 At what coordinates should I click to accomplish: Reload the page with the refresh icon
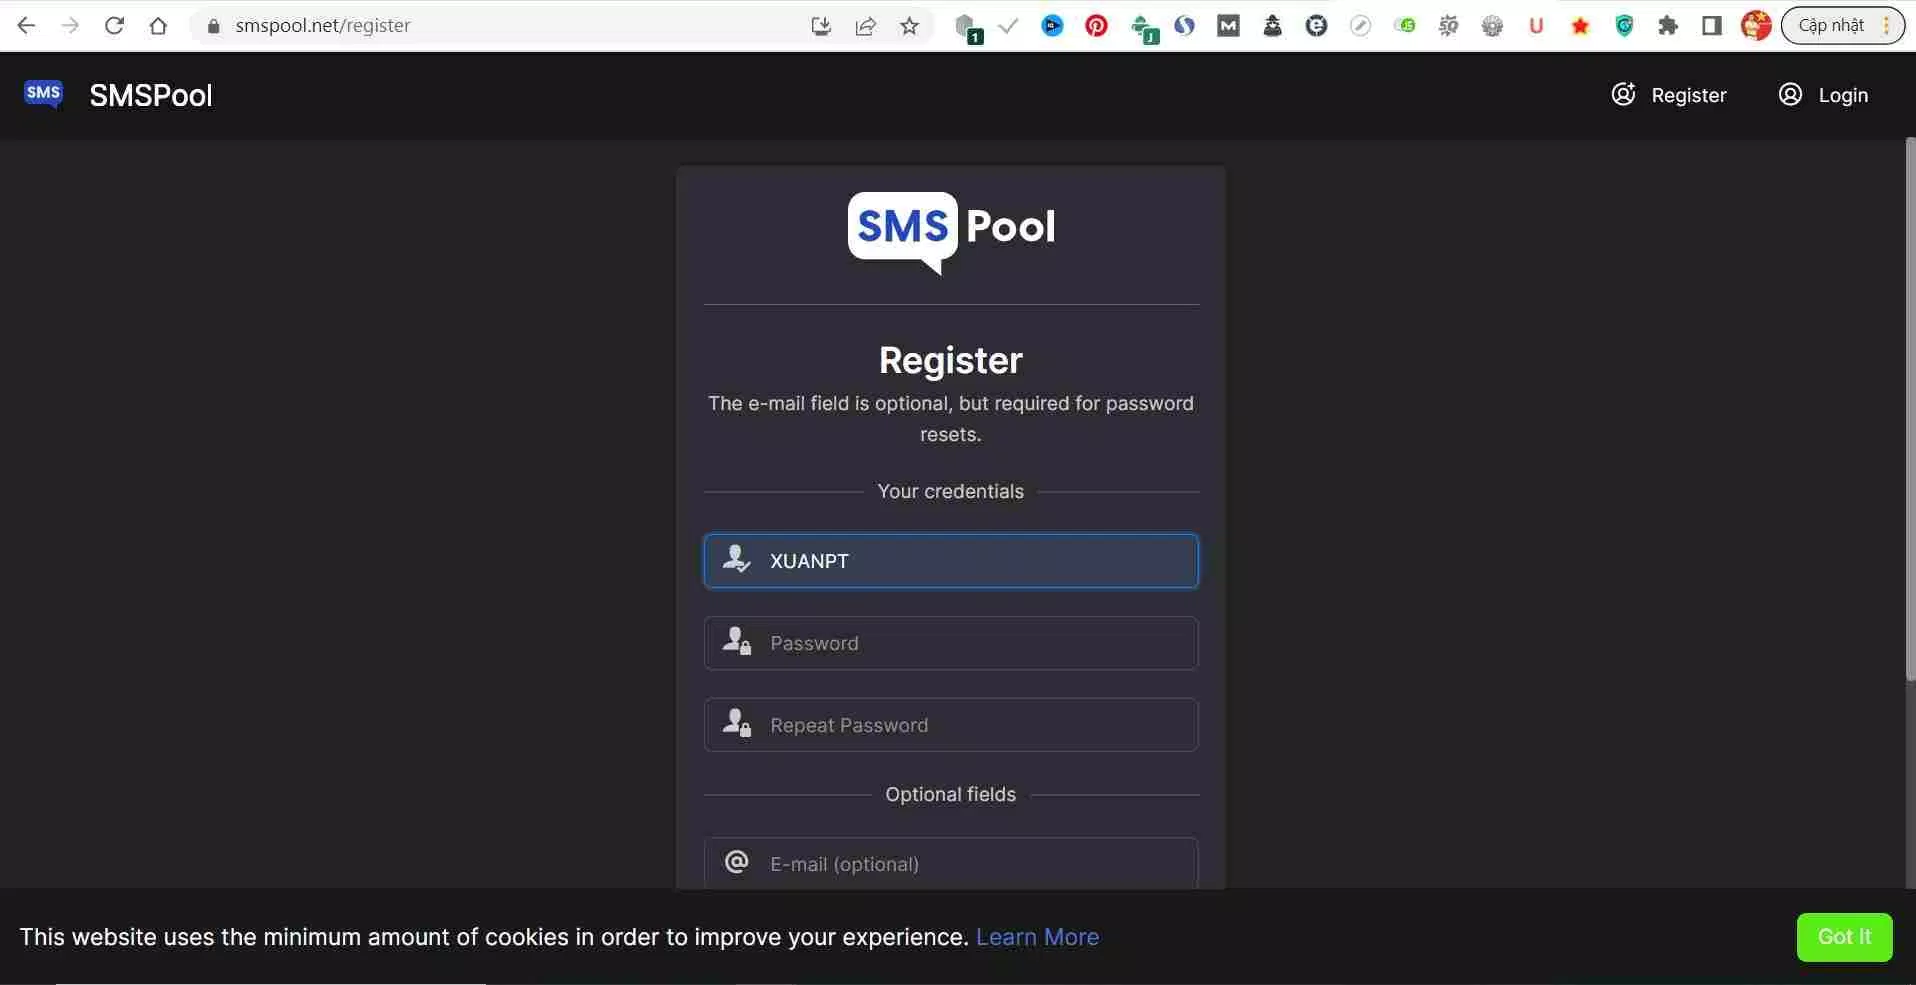pos(114,25)
